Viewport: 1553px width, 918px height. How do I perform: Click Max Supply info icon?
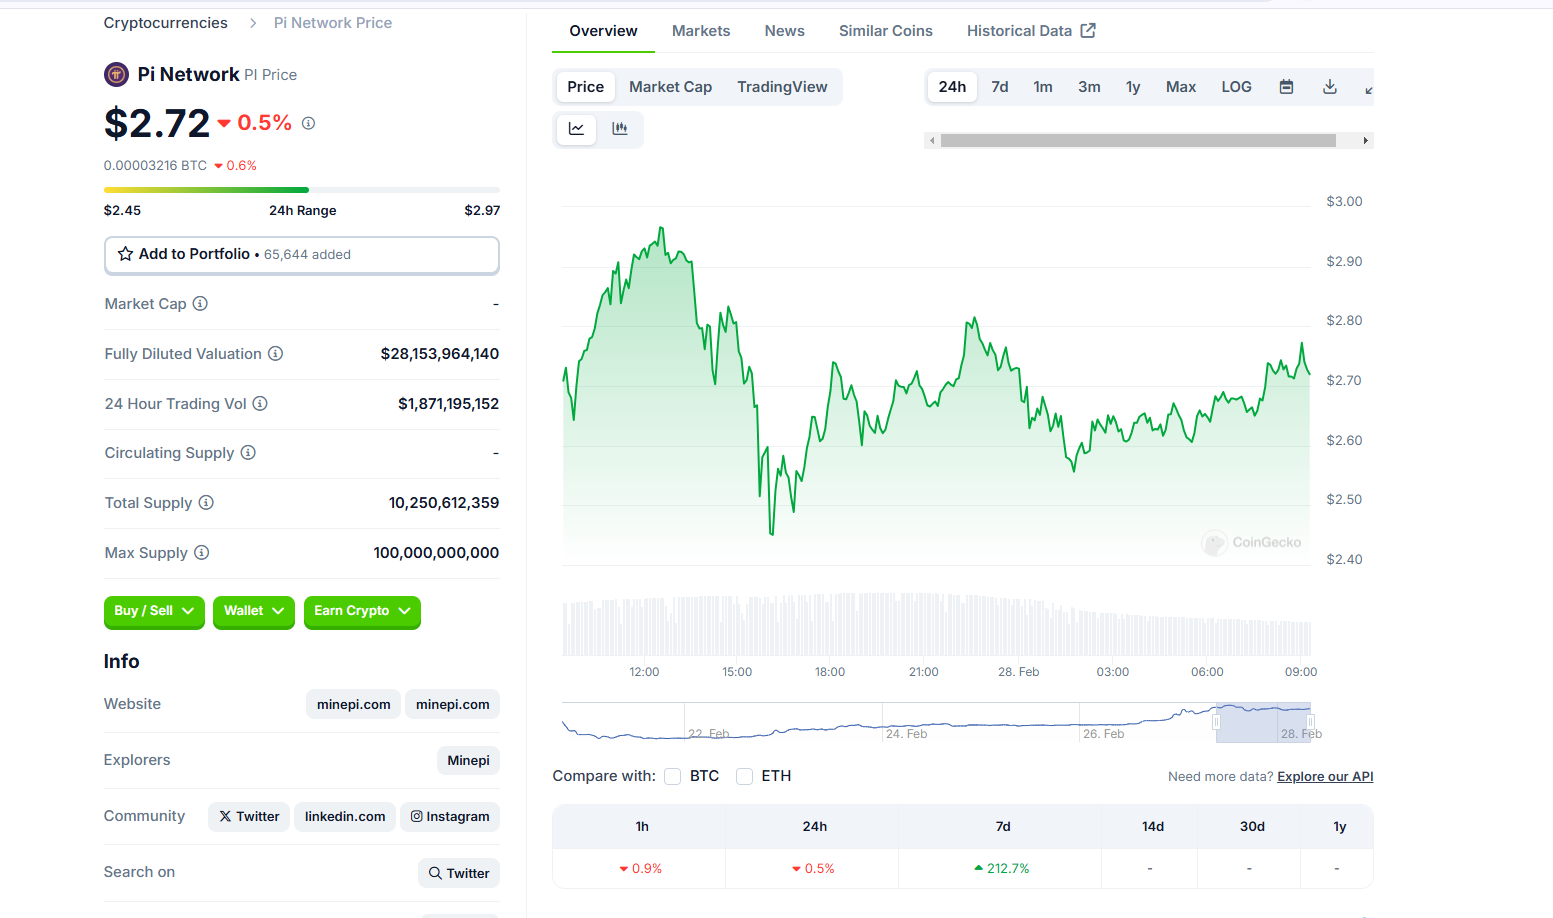(x=201, y=552)
